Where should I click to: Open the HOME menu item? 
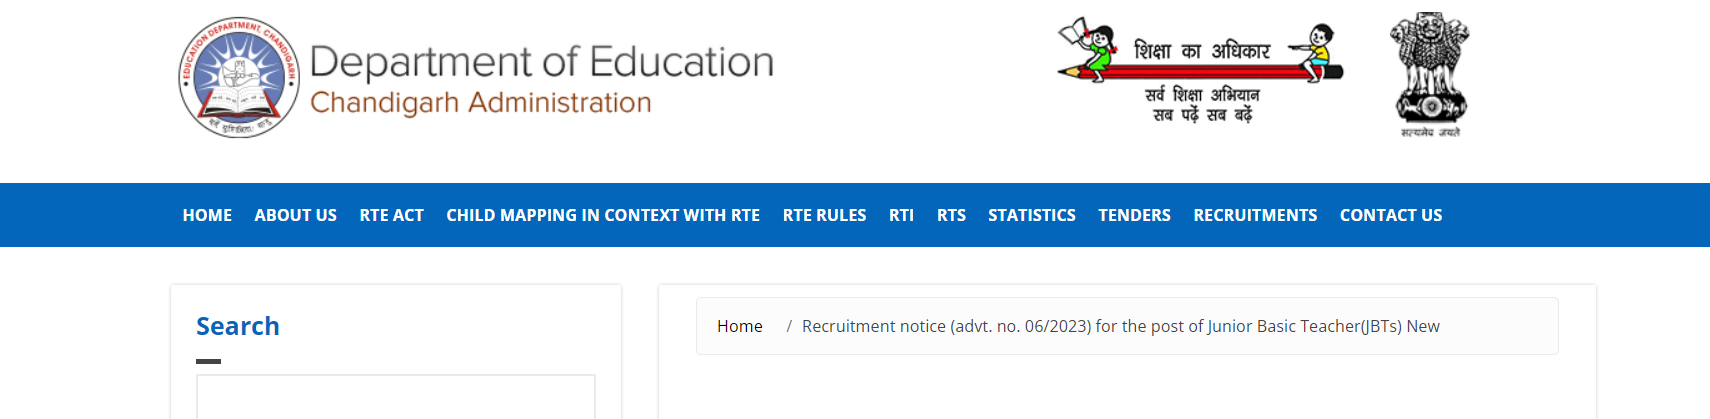[x=207, y=215]
